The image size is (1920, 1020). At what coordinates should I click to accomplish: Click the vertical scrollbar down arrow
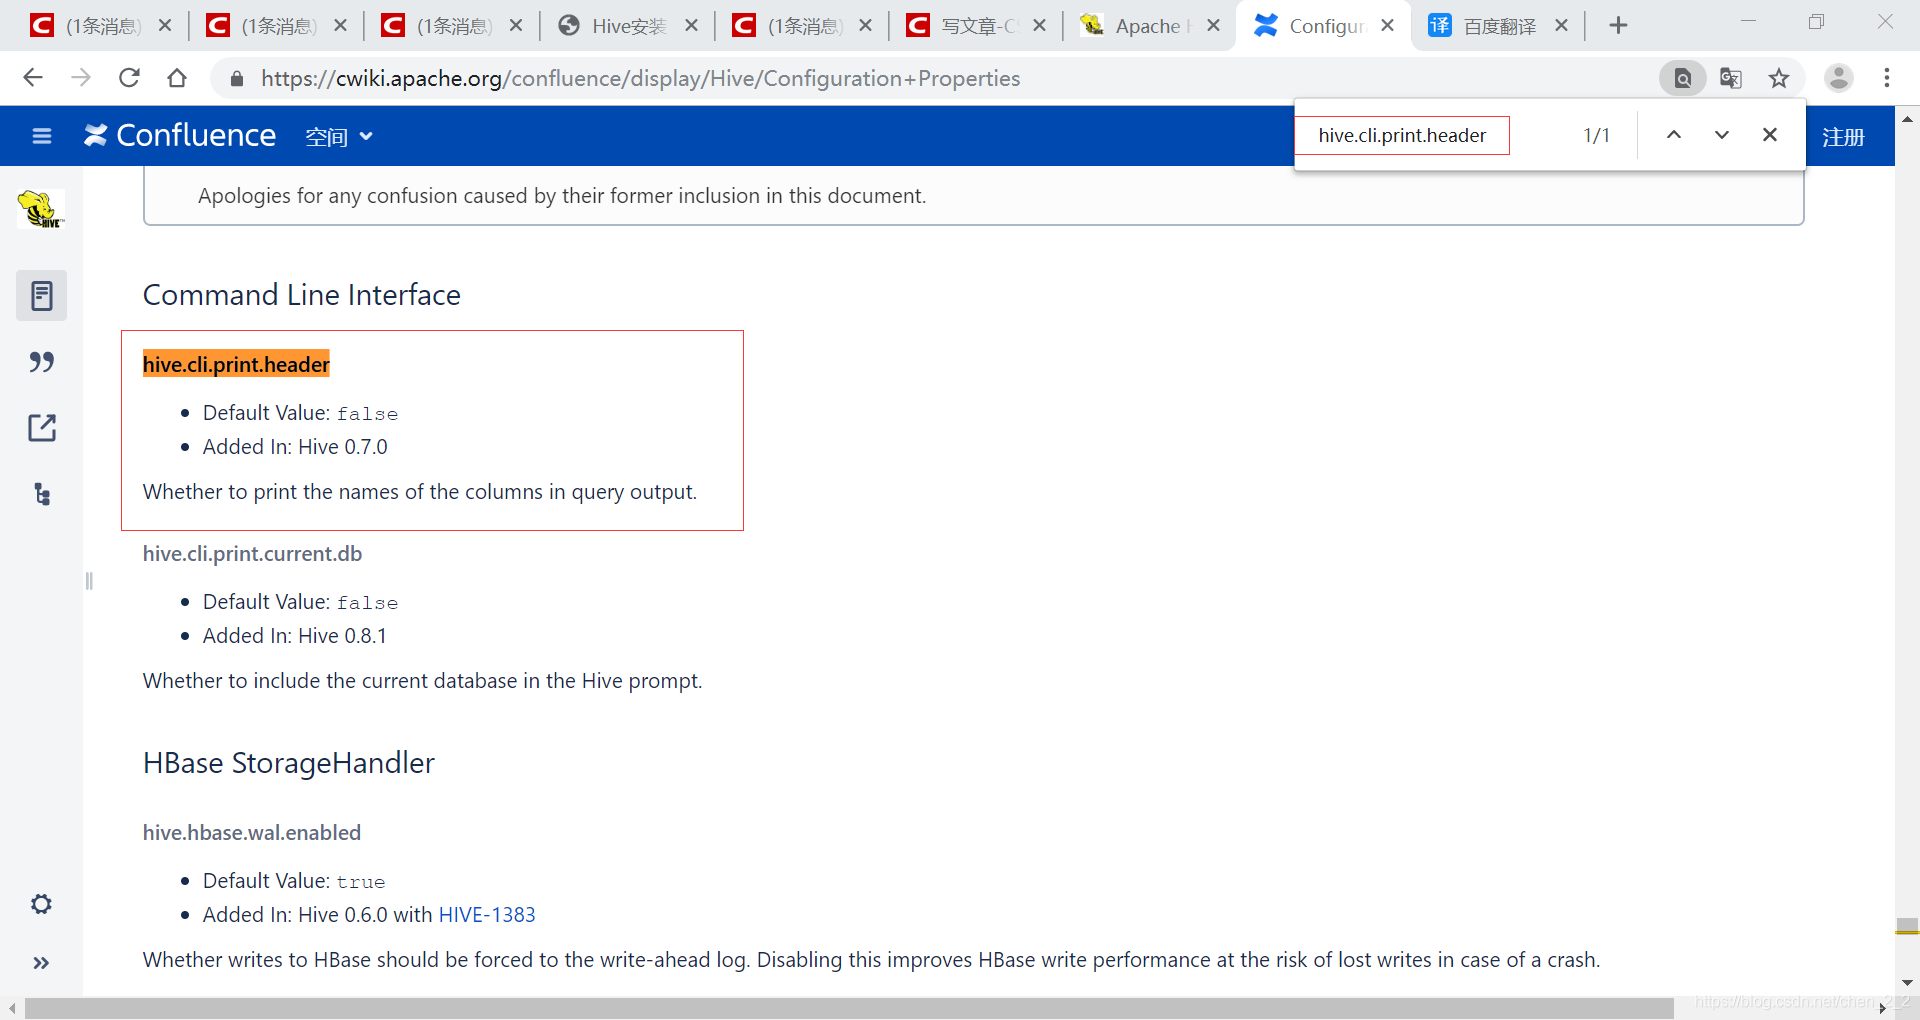point(1907,983)
